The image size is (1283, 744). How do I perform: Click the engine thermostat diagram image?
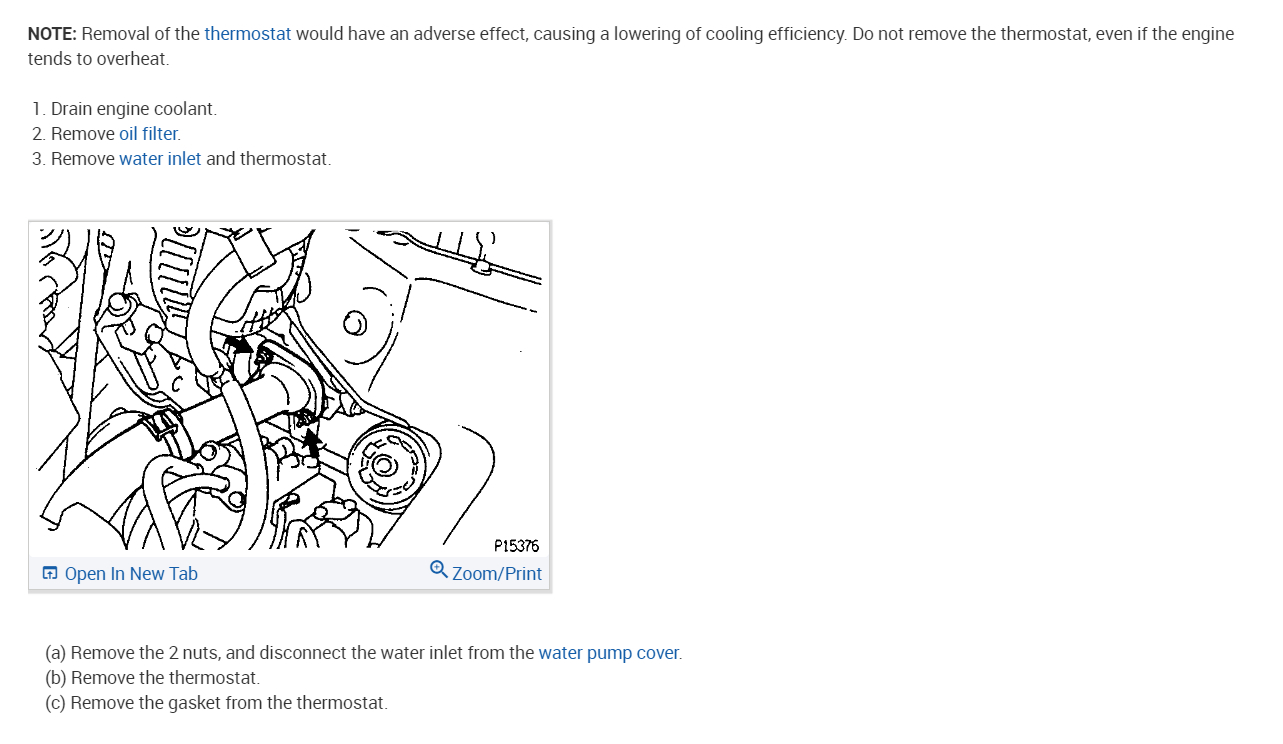point(290,389)
